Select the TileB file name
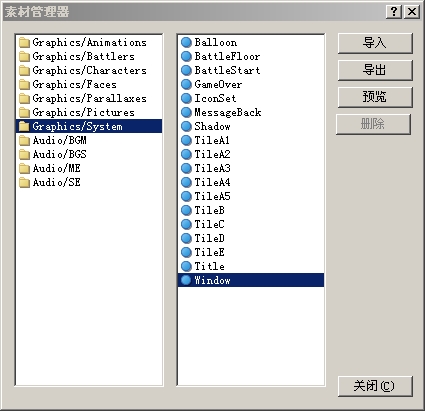Screen dimensions: 425x411 click(x=209, y=211)
